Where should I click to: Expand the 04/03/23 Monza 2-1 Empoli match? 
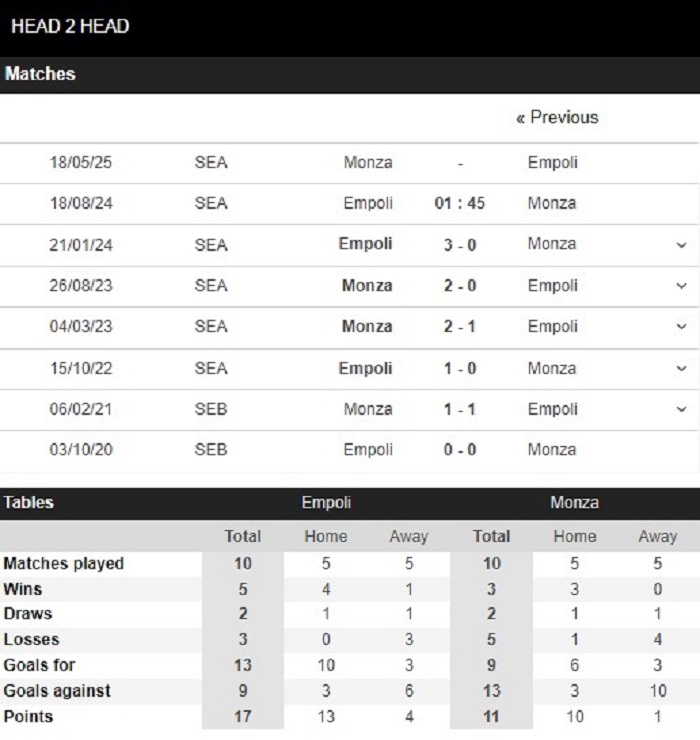coord(681,327)
